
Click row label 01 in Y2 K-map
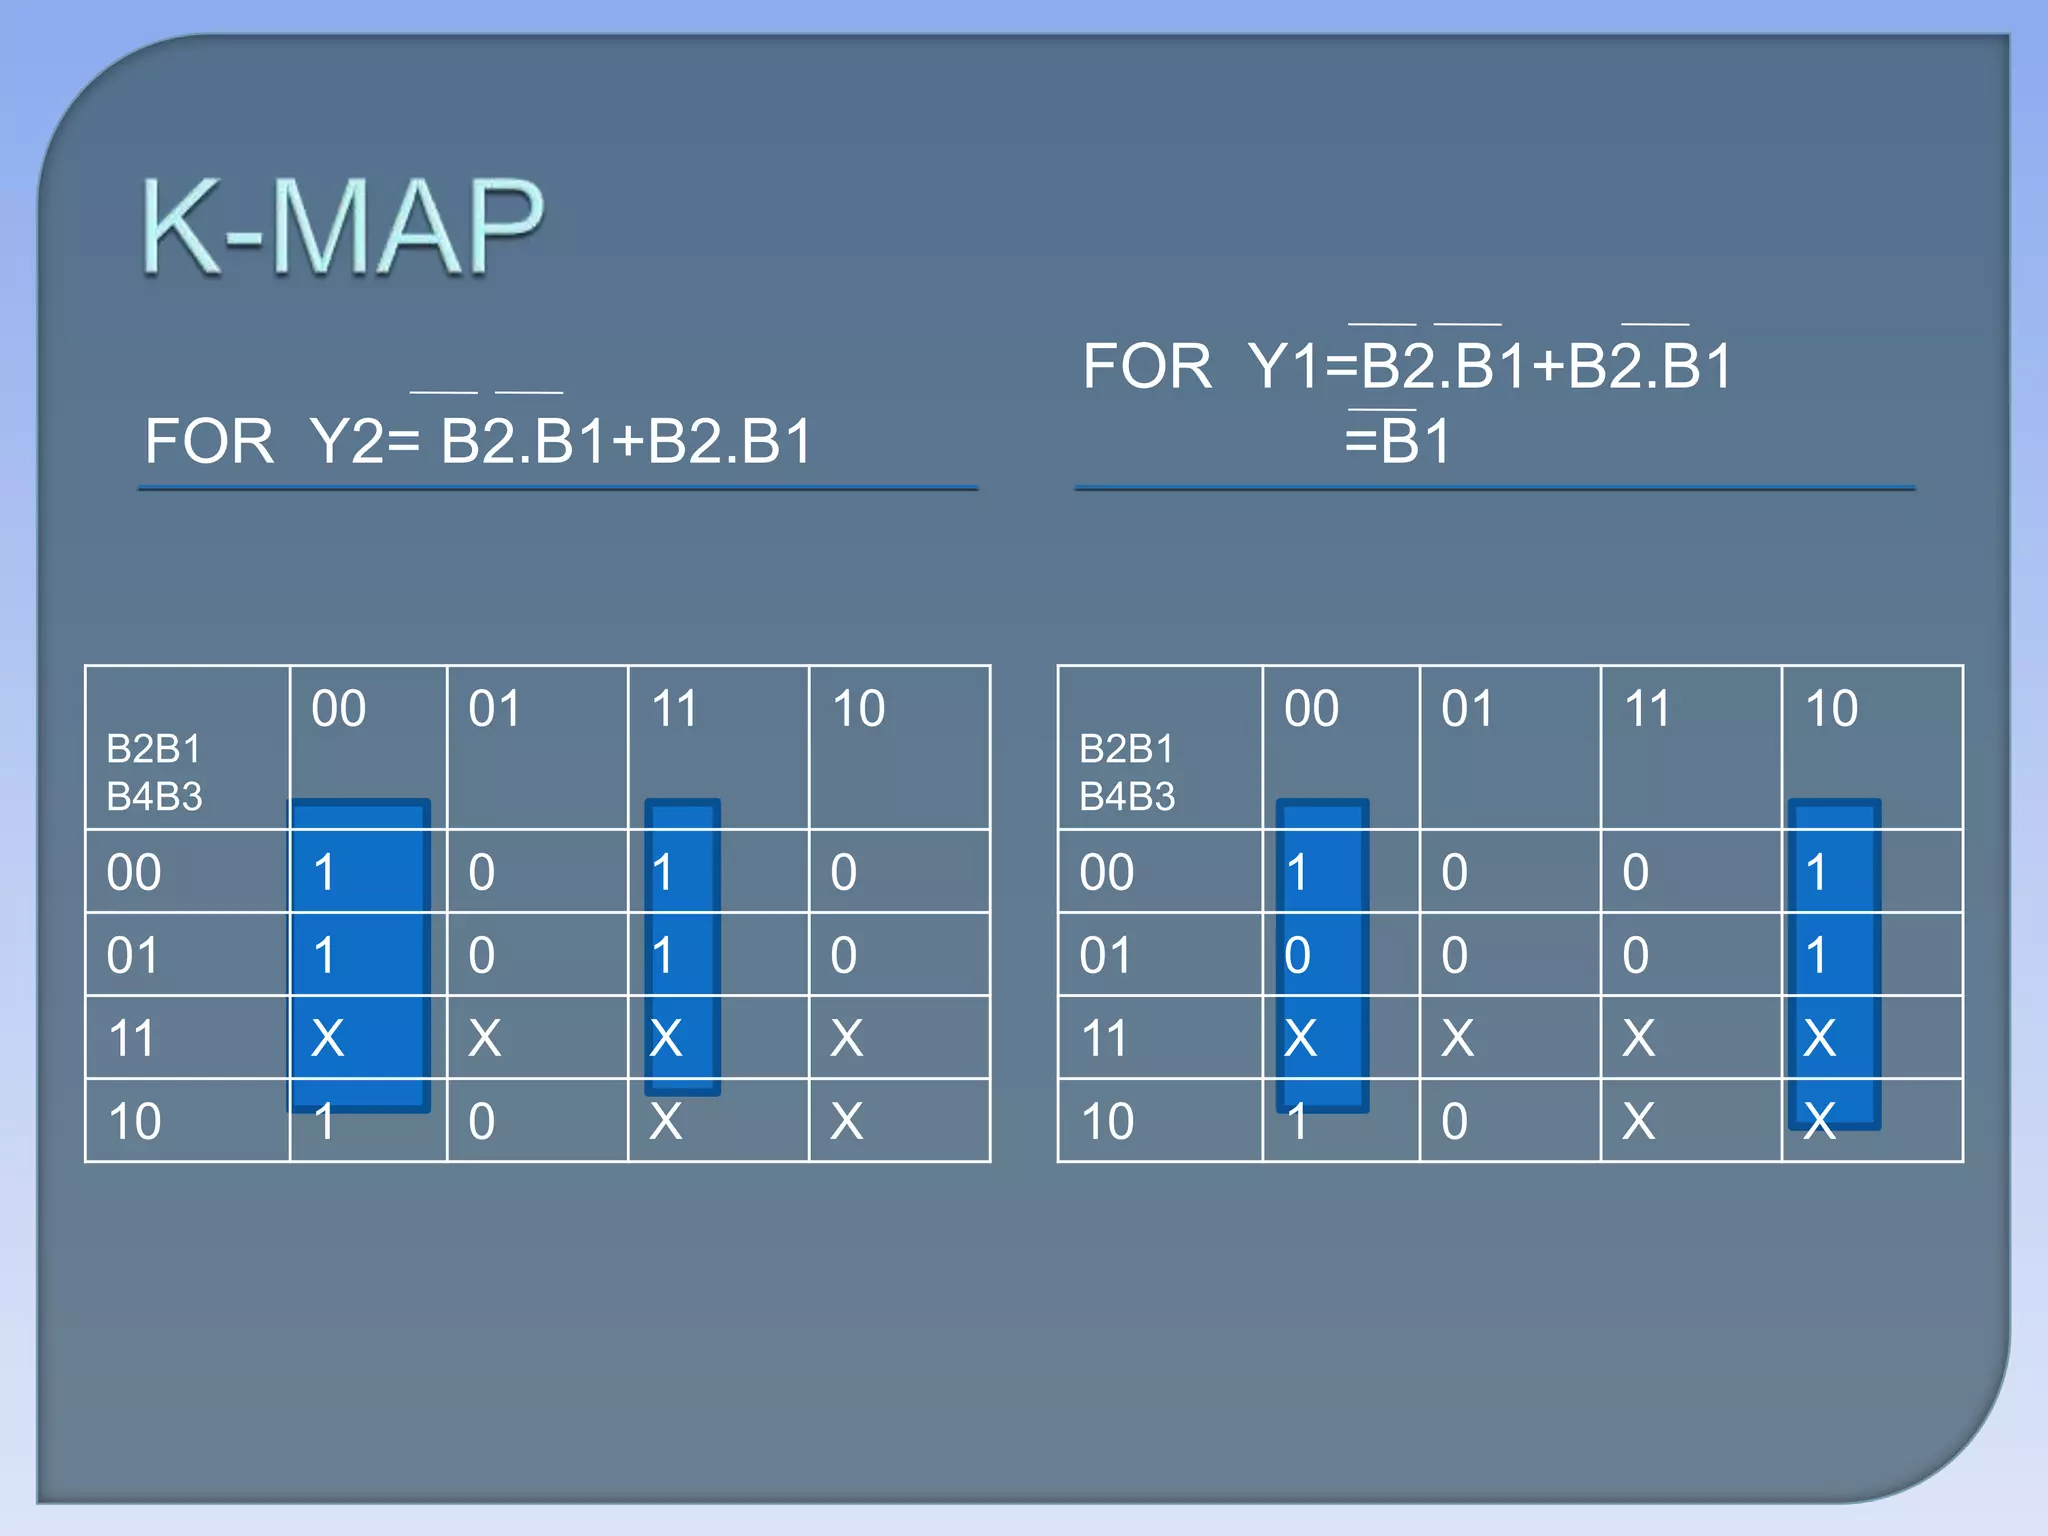[188, 954]
